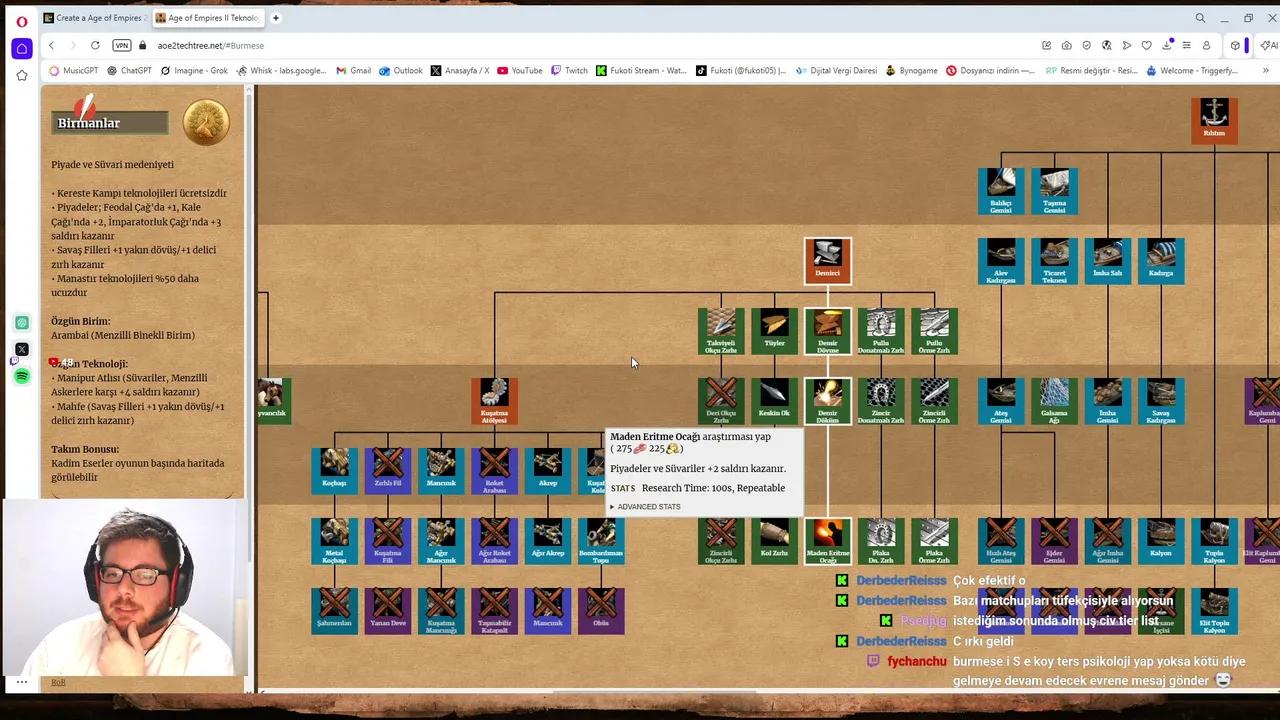The height and width of the screenshot is (720, 1280).
Task: Click the browser search tabs magnifier
Action: click(x=1200, y=18)
